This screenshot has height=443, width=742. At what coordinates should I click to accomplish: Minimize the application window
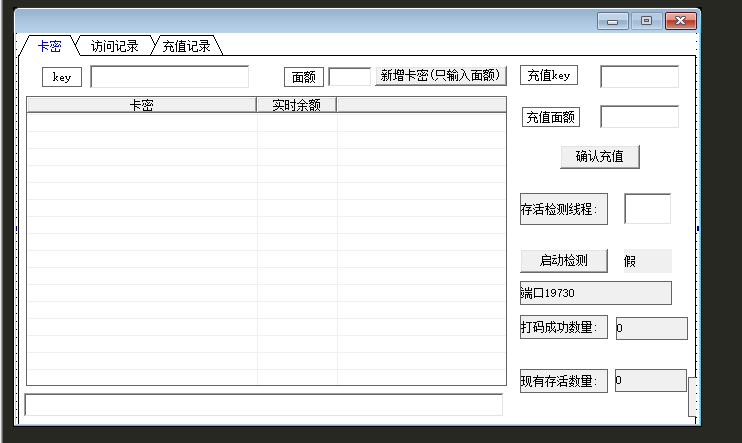coord(612,21)
